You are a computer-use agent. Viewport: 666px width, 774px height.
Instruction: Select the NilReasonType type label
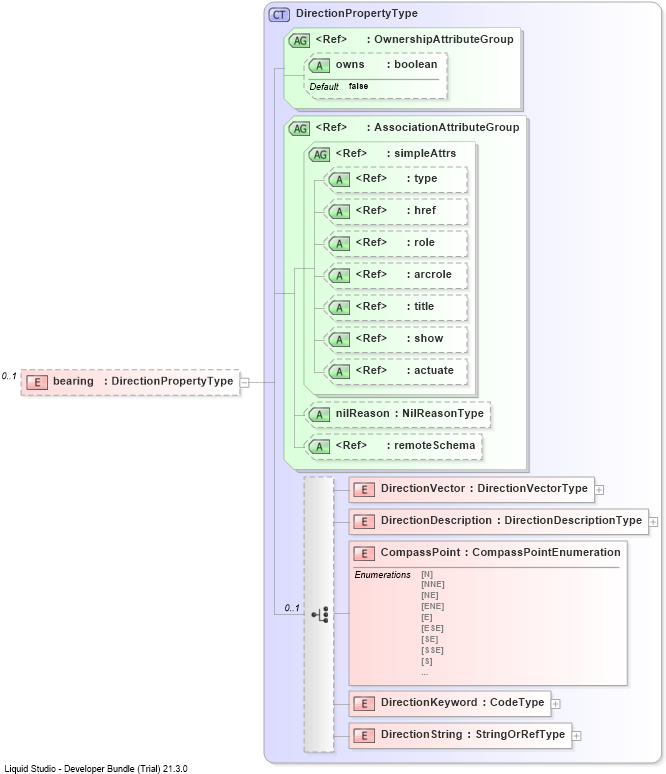443,413
